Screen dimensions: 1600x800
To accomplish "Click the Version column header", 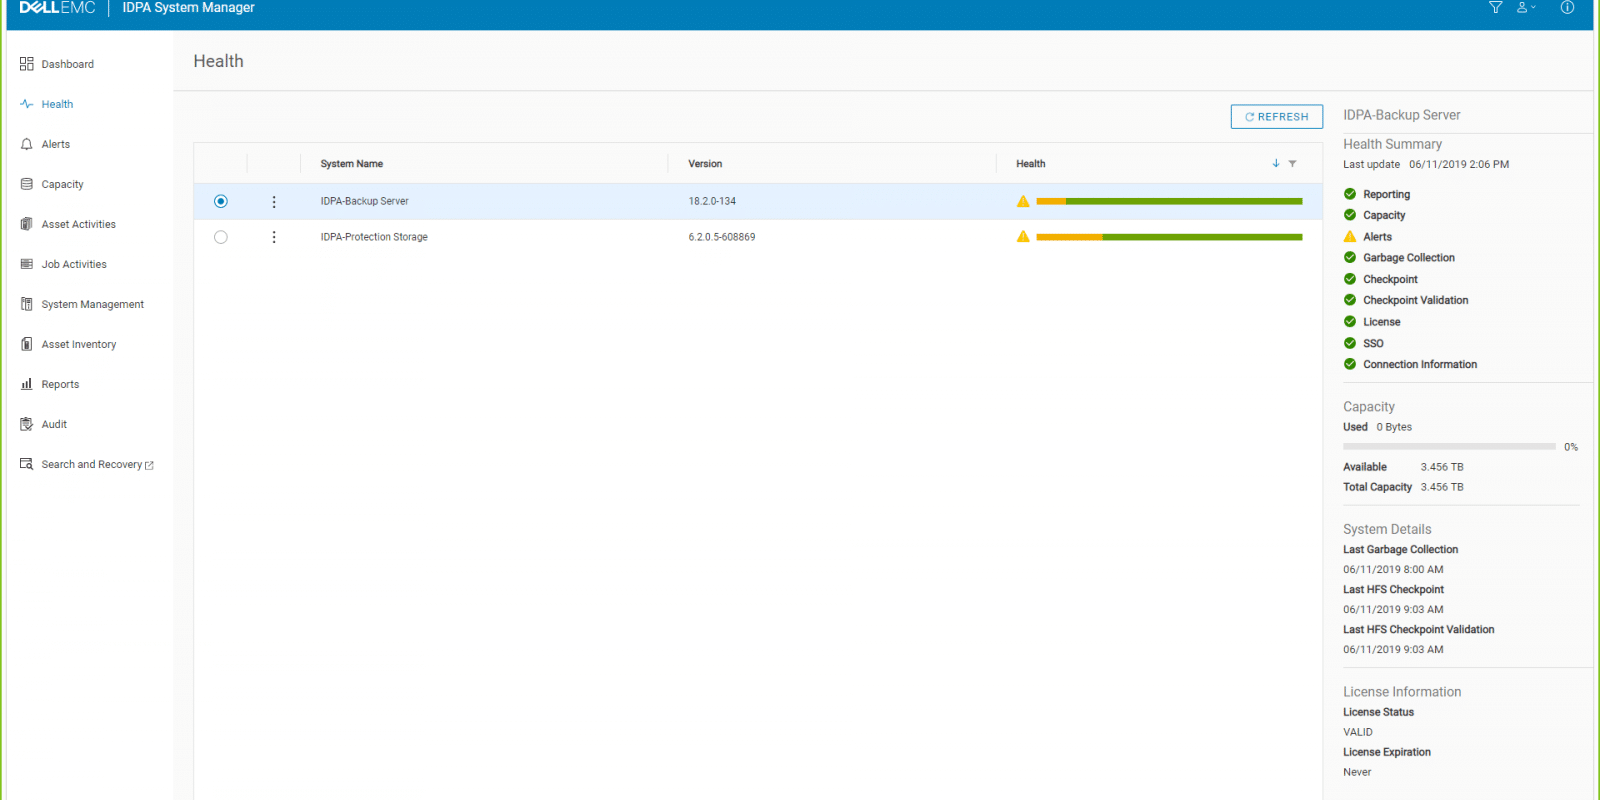I will [x=705, y=164].
